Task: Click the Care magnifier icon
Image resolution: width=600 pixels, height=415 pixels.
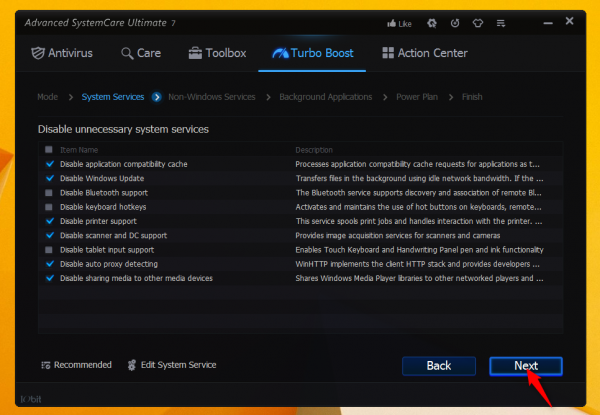Action: coord(127,54)
